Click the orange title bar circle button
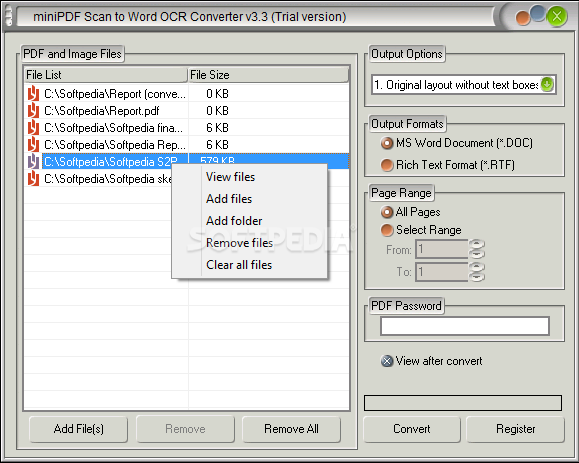 pyautogui.click(x=523, y=18)
